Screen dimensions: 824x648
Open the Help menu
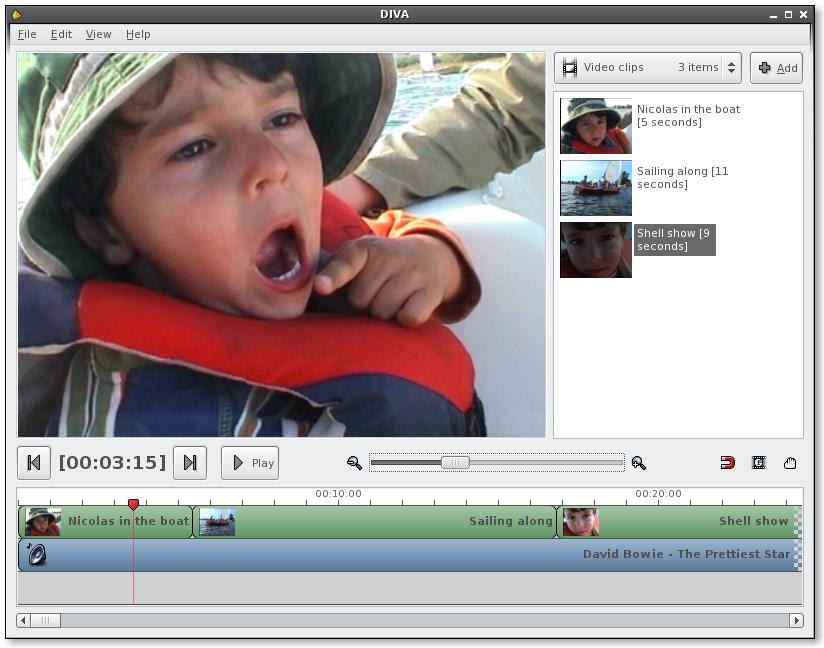tap(138, 34)
